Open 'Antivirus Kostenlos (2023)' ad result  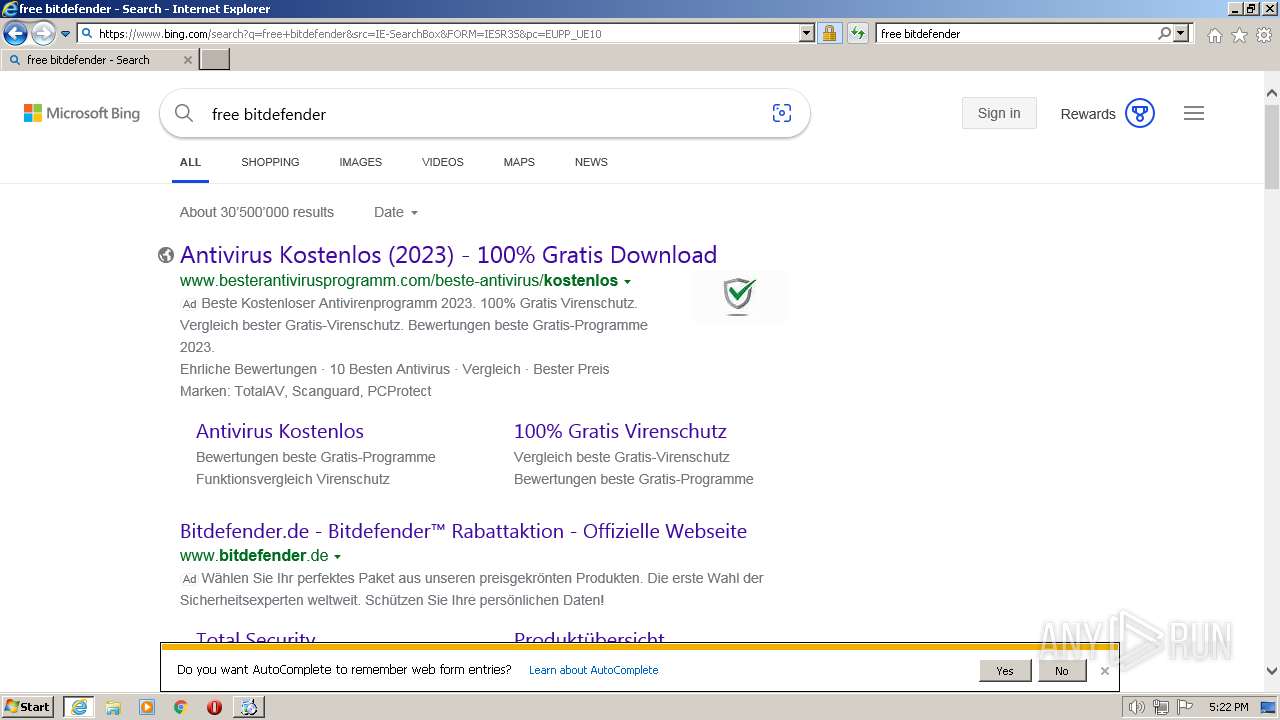[x=448, y=255]
